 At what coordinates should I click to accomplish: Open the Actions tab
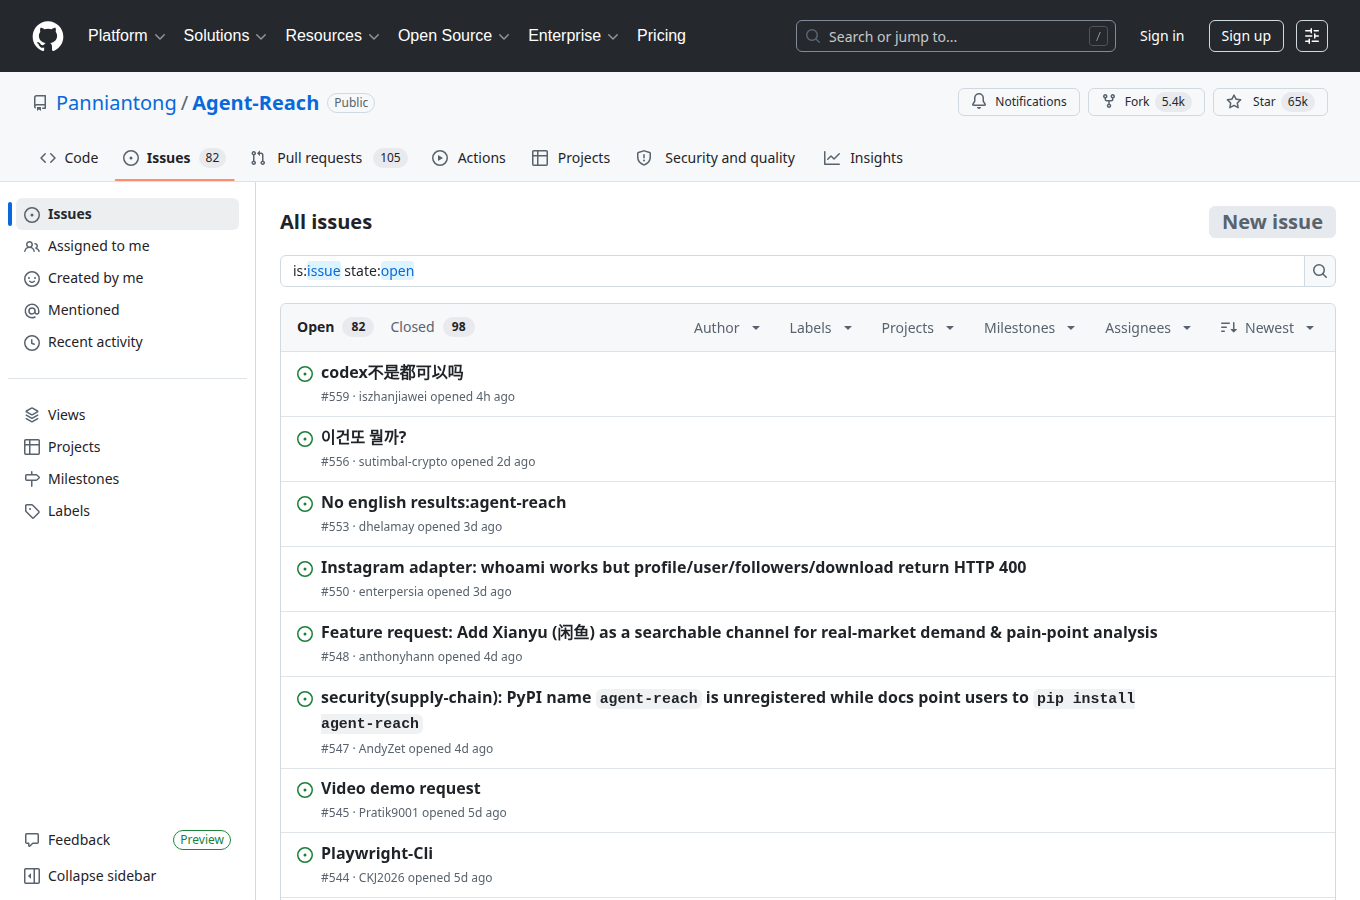pyautogui.click(x=469, y=158)
